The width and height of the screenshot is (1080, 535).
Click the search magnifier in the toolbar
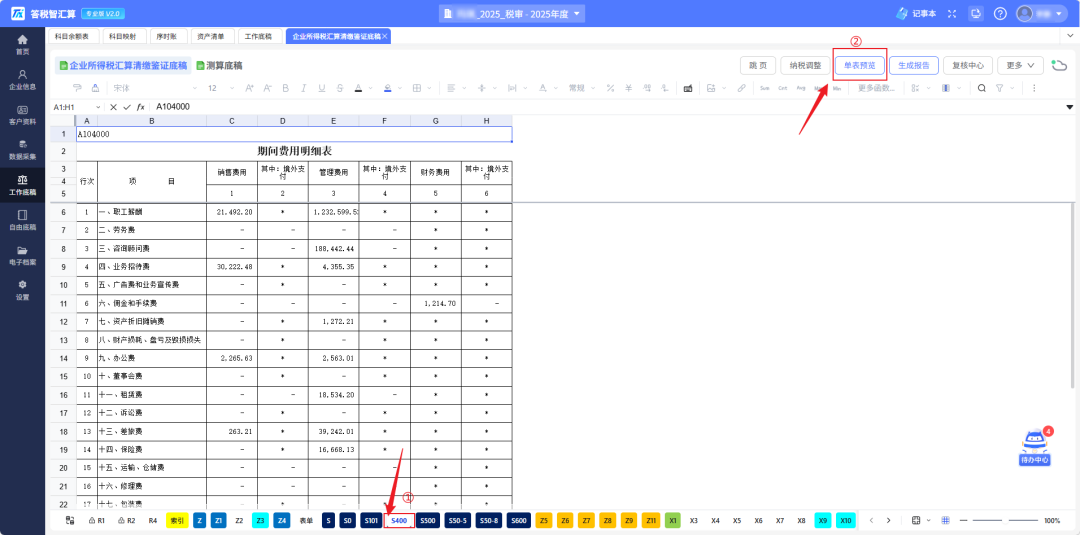(x=982, y=88)
